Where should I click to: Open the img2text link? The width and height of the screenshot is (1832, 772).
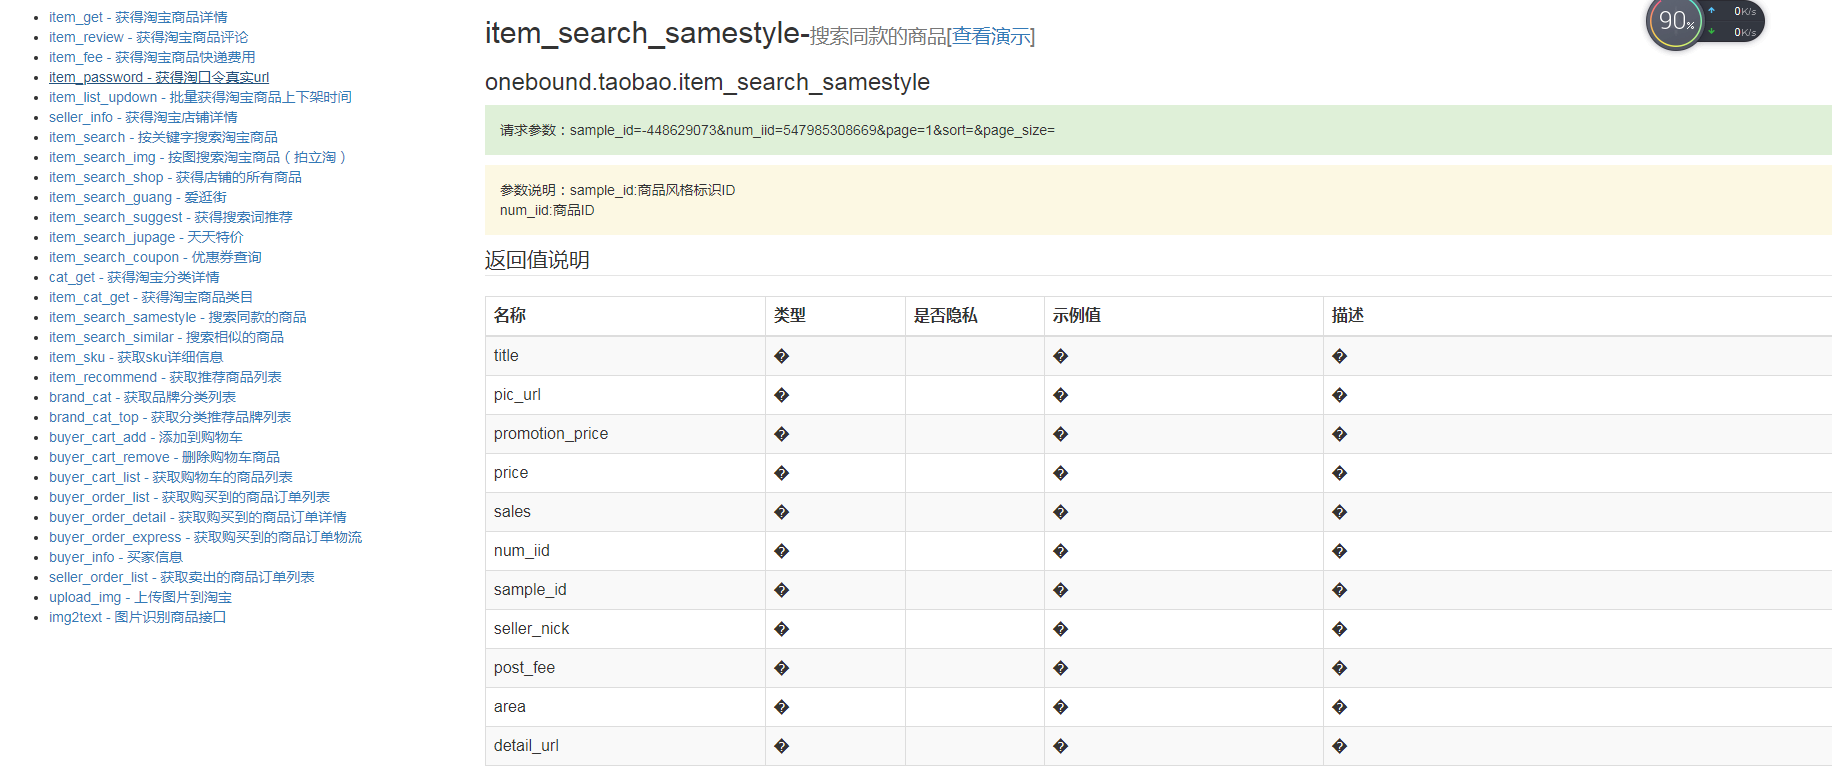click(138, 617)
